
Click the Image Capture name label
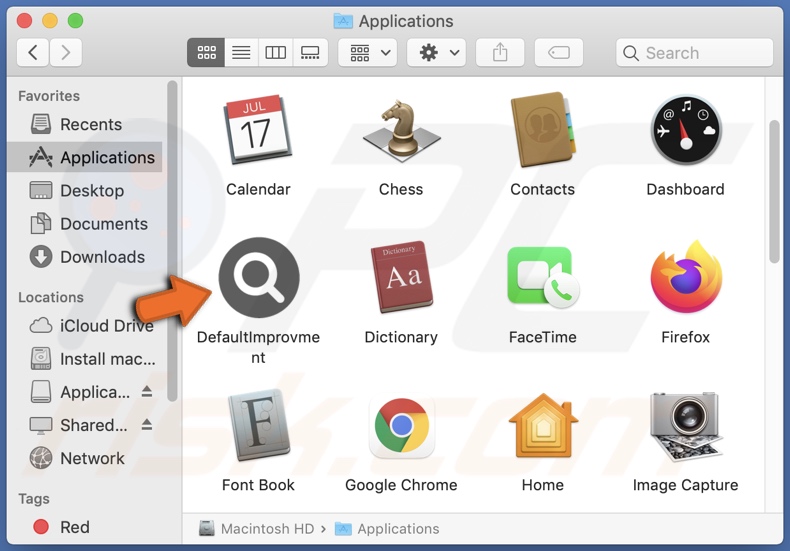tap(686, 485)
